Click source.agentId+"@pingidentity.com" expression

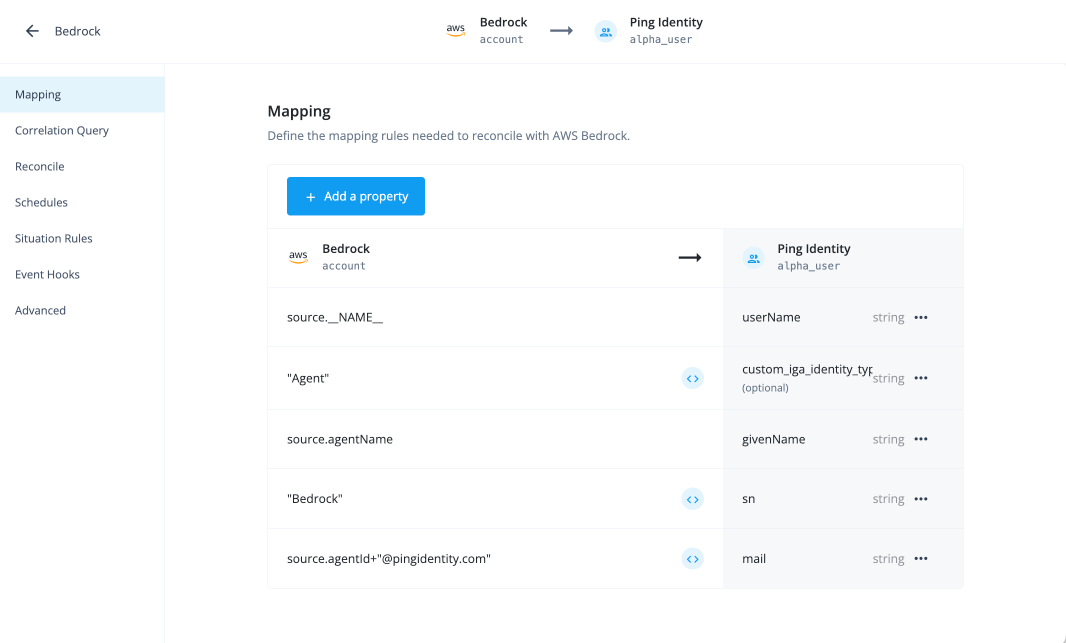pos(389,559)
